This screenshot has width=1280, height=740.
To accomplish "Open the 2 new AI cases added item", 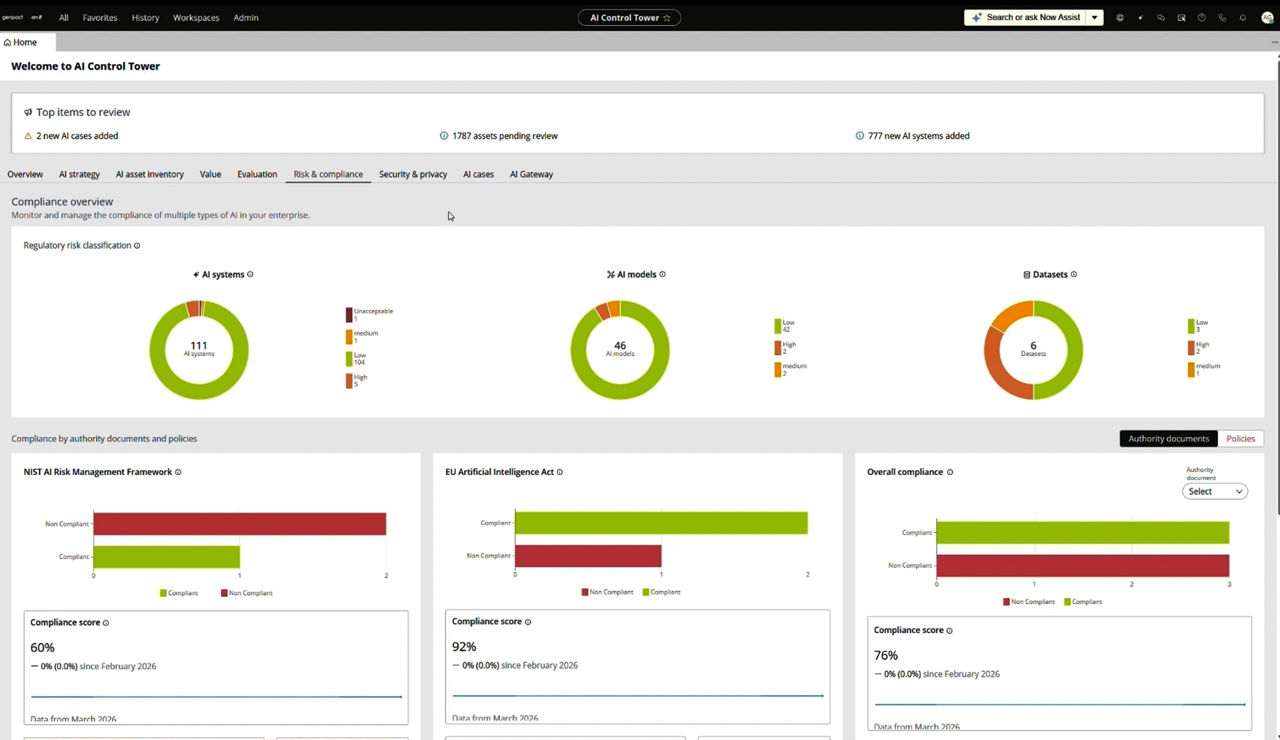I will [77, 136].
